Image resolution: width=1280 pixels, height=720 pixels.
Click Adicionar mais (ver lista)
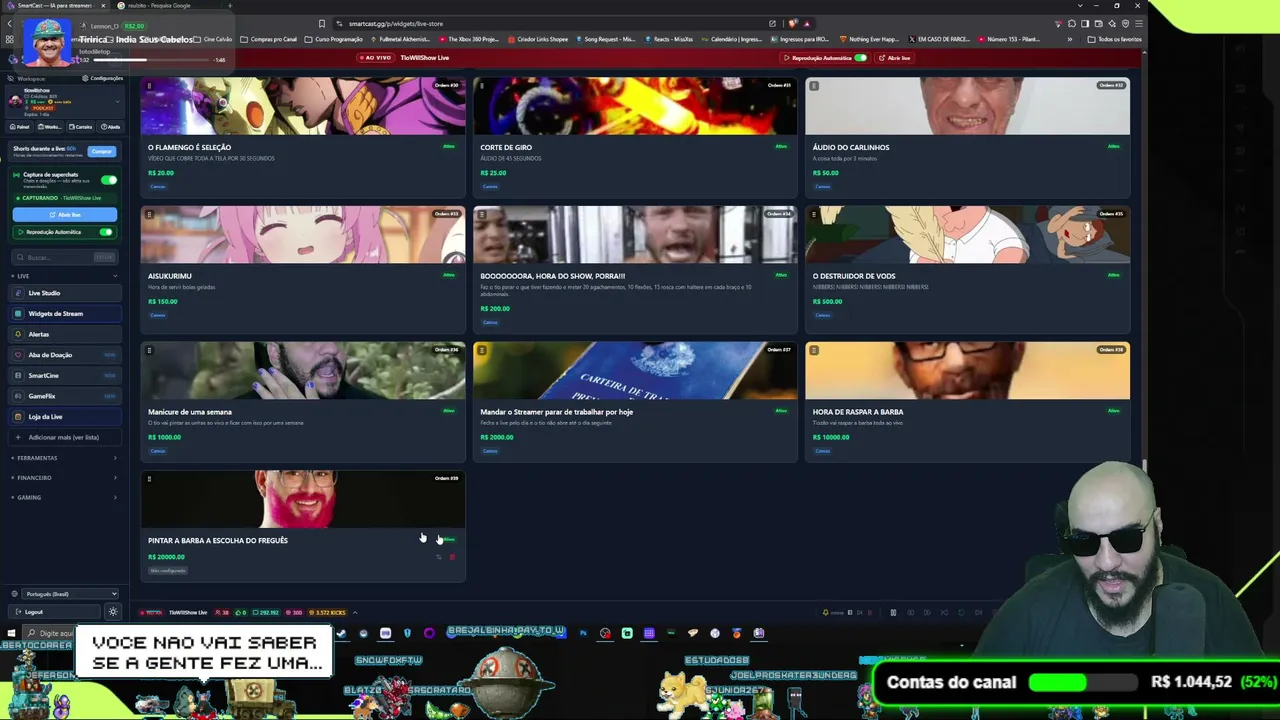64,437
